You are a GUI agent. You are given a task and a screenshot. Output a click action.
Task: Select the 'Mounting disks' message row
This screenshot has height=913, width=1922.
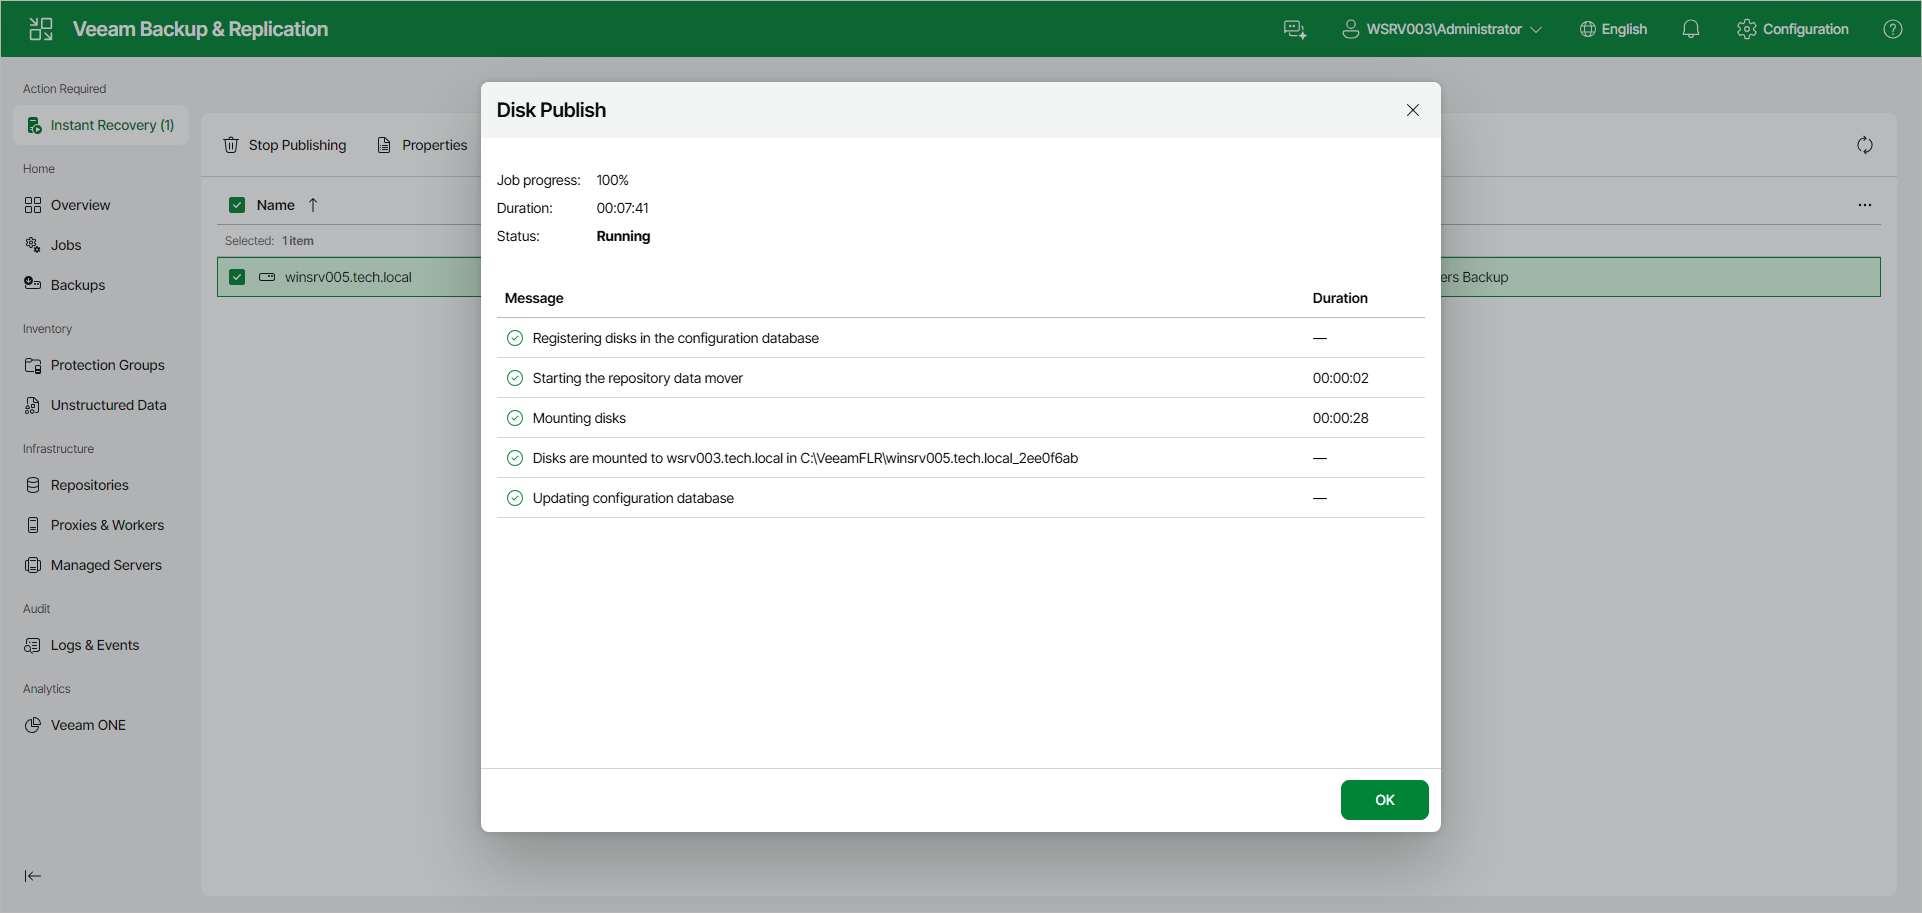961,418
